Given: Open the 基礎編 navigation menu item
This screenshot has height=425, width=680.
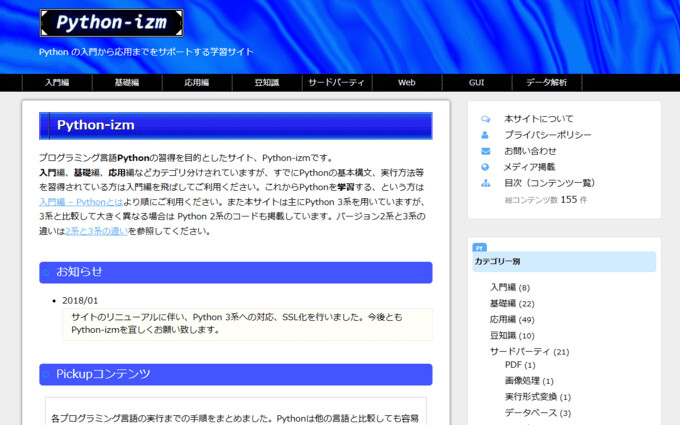Looking at the screenshot, I should pos(127,82).
